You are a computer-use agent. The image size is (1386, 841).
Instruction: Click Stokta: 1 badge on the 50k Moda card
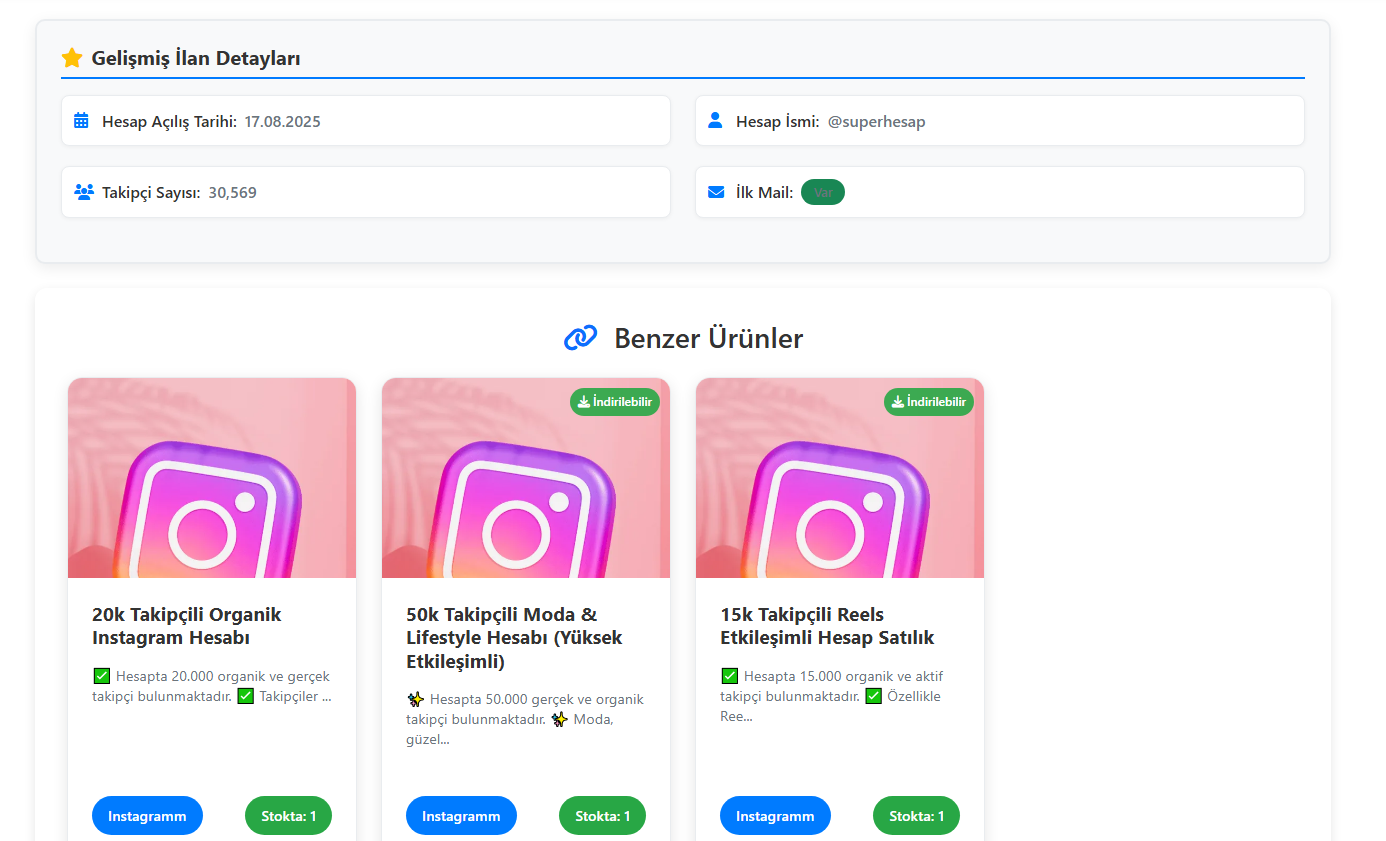pos(602,816)
